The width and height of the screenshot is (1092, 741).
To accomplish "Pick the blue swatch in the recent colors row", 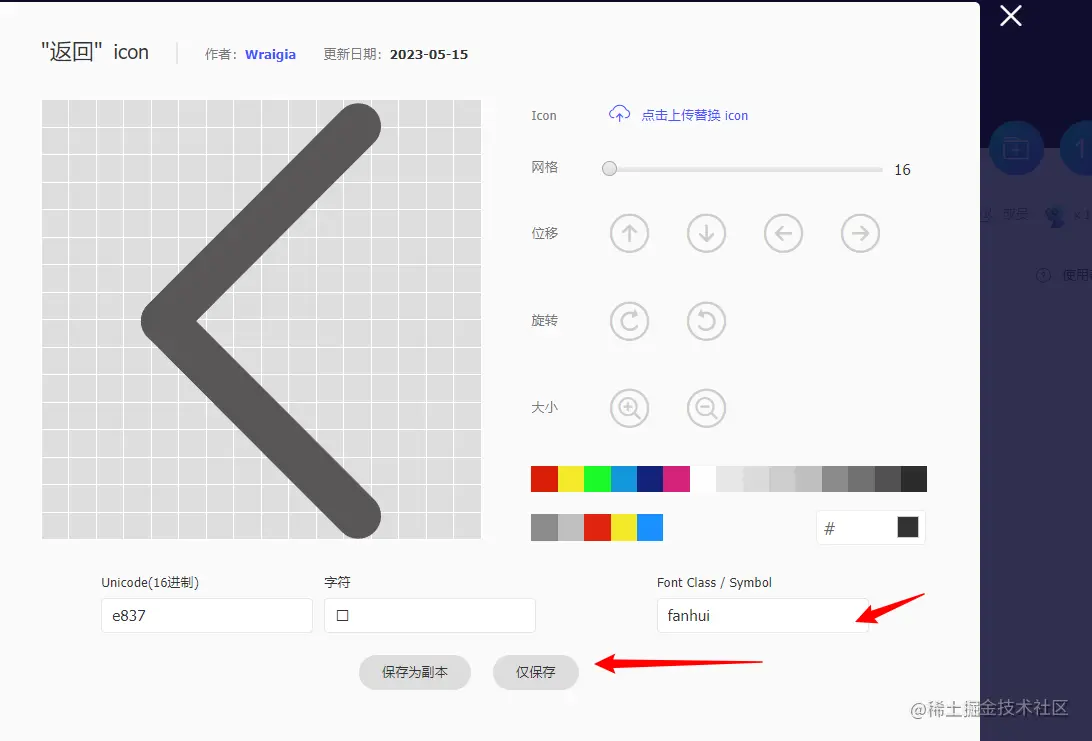I will pos(650,528).
